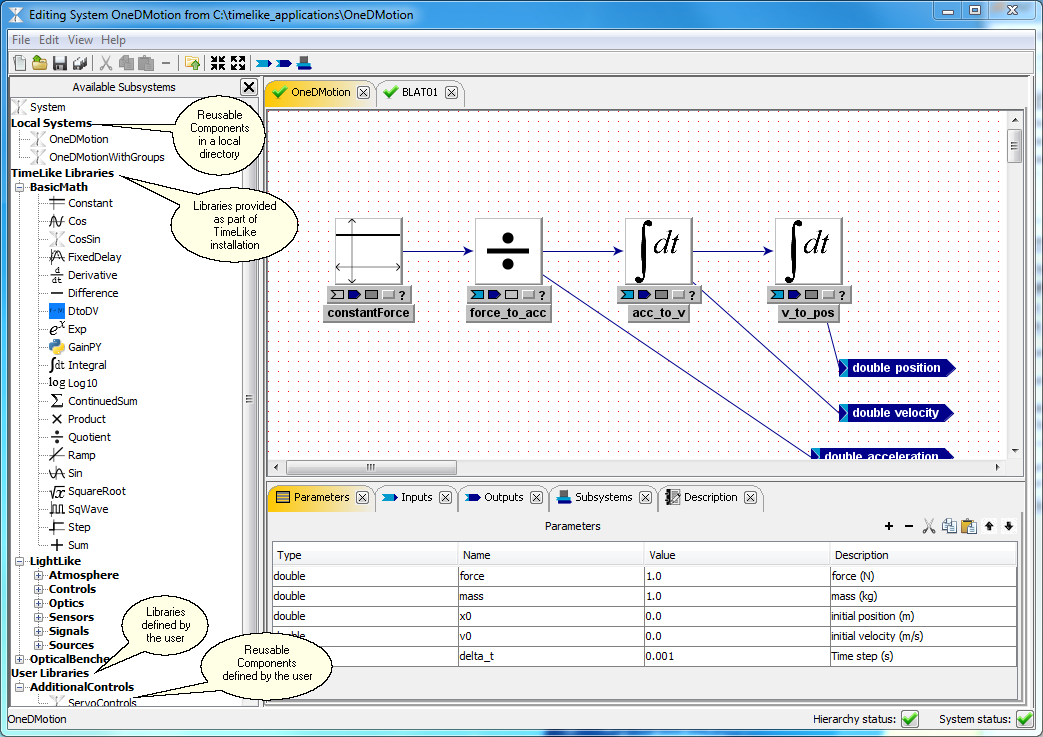Click the zoom-out arrows-outward toolbar icon

point(238,63)
